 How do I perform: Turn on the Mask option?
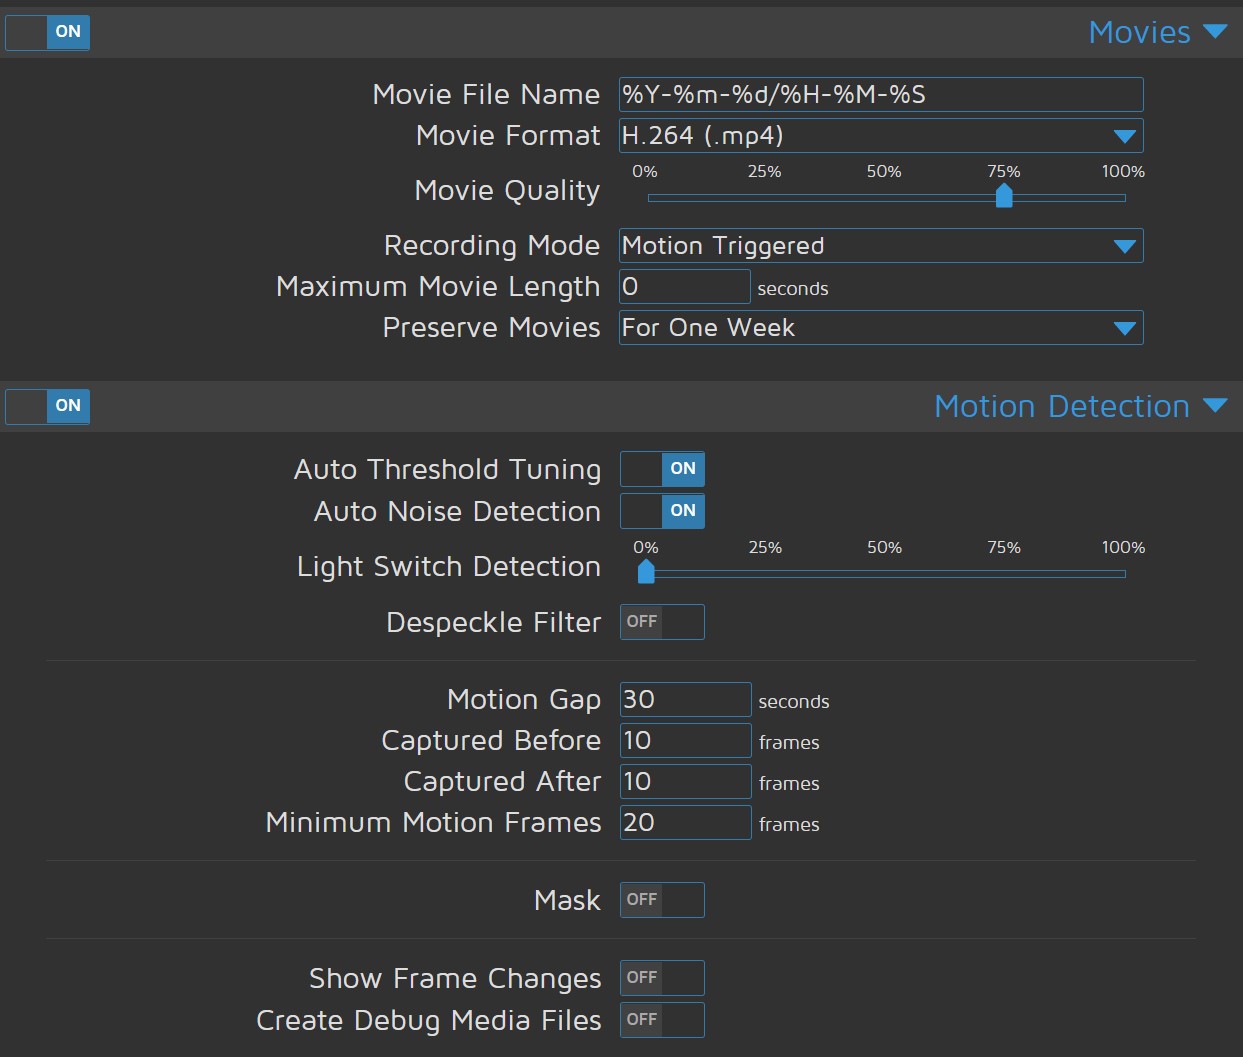click(662, 899)
